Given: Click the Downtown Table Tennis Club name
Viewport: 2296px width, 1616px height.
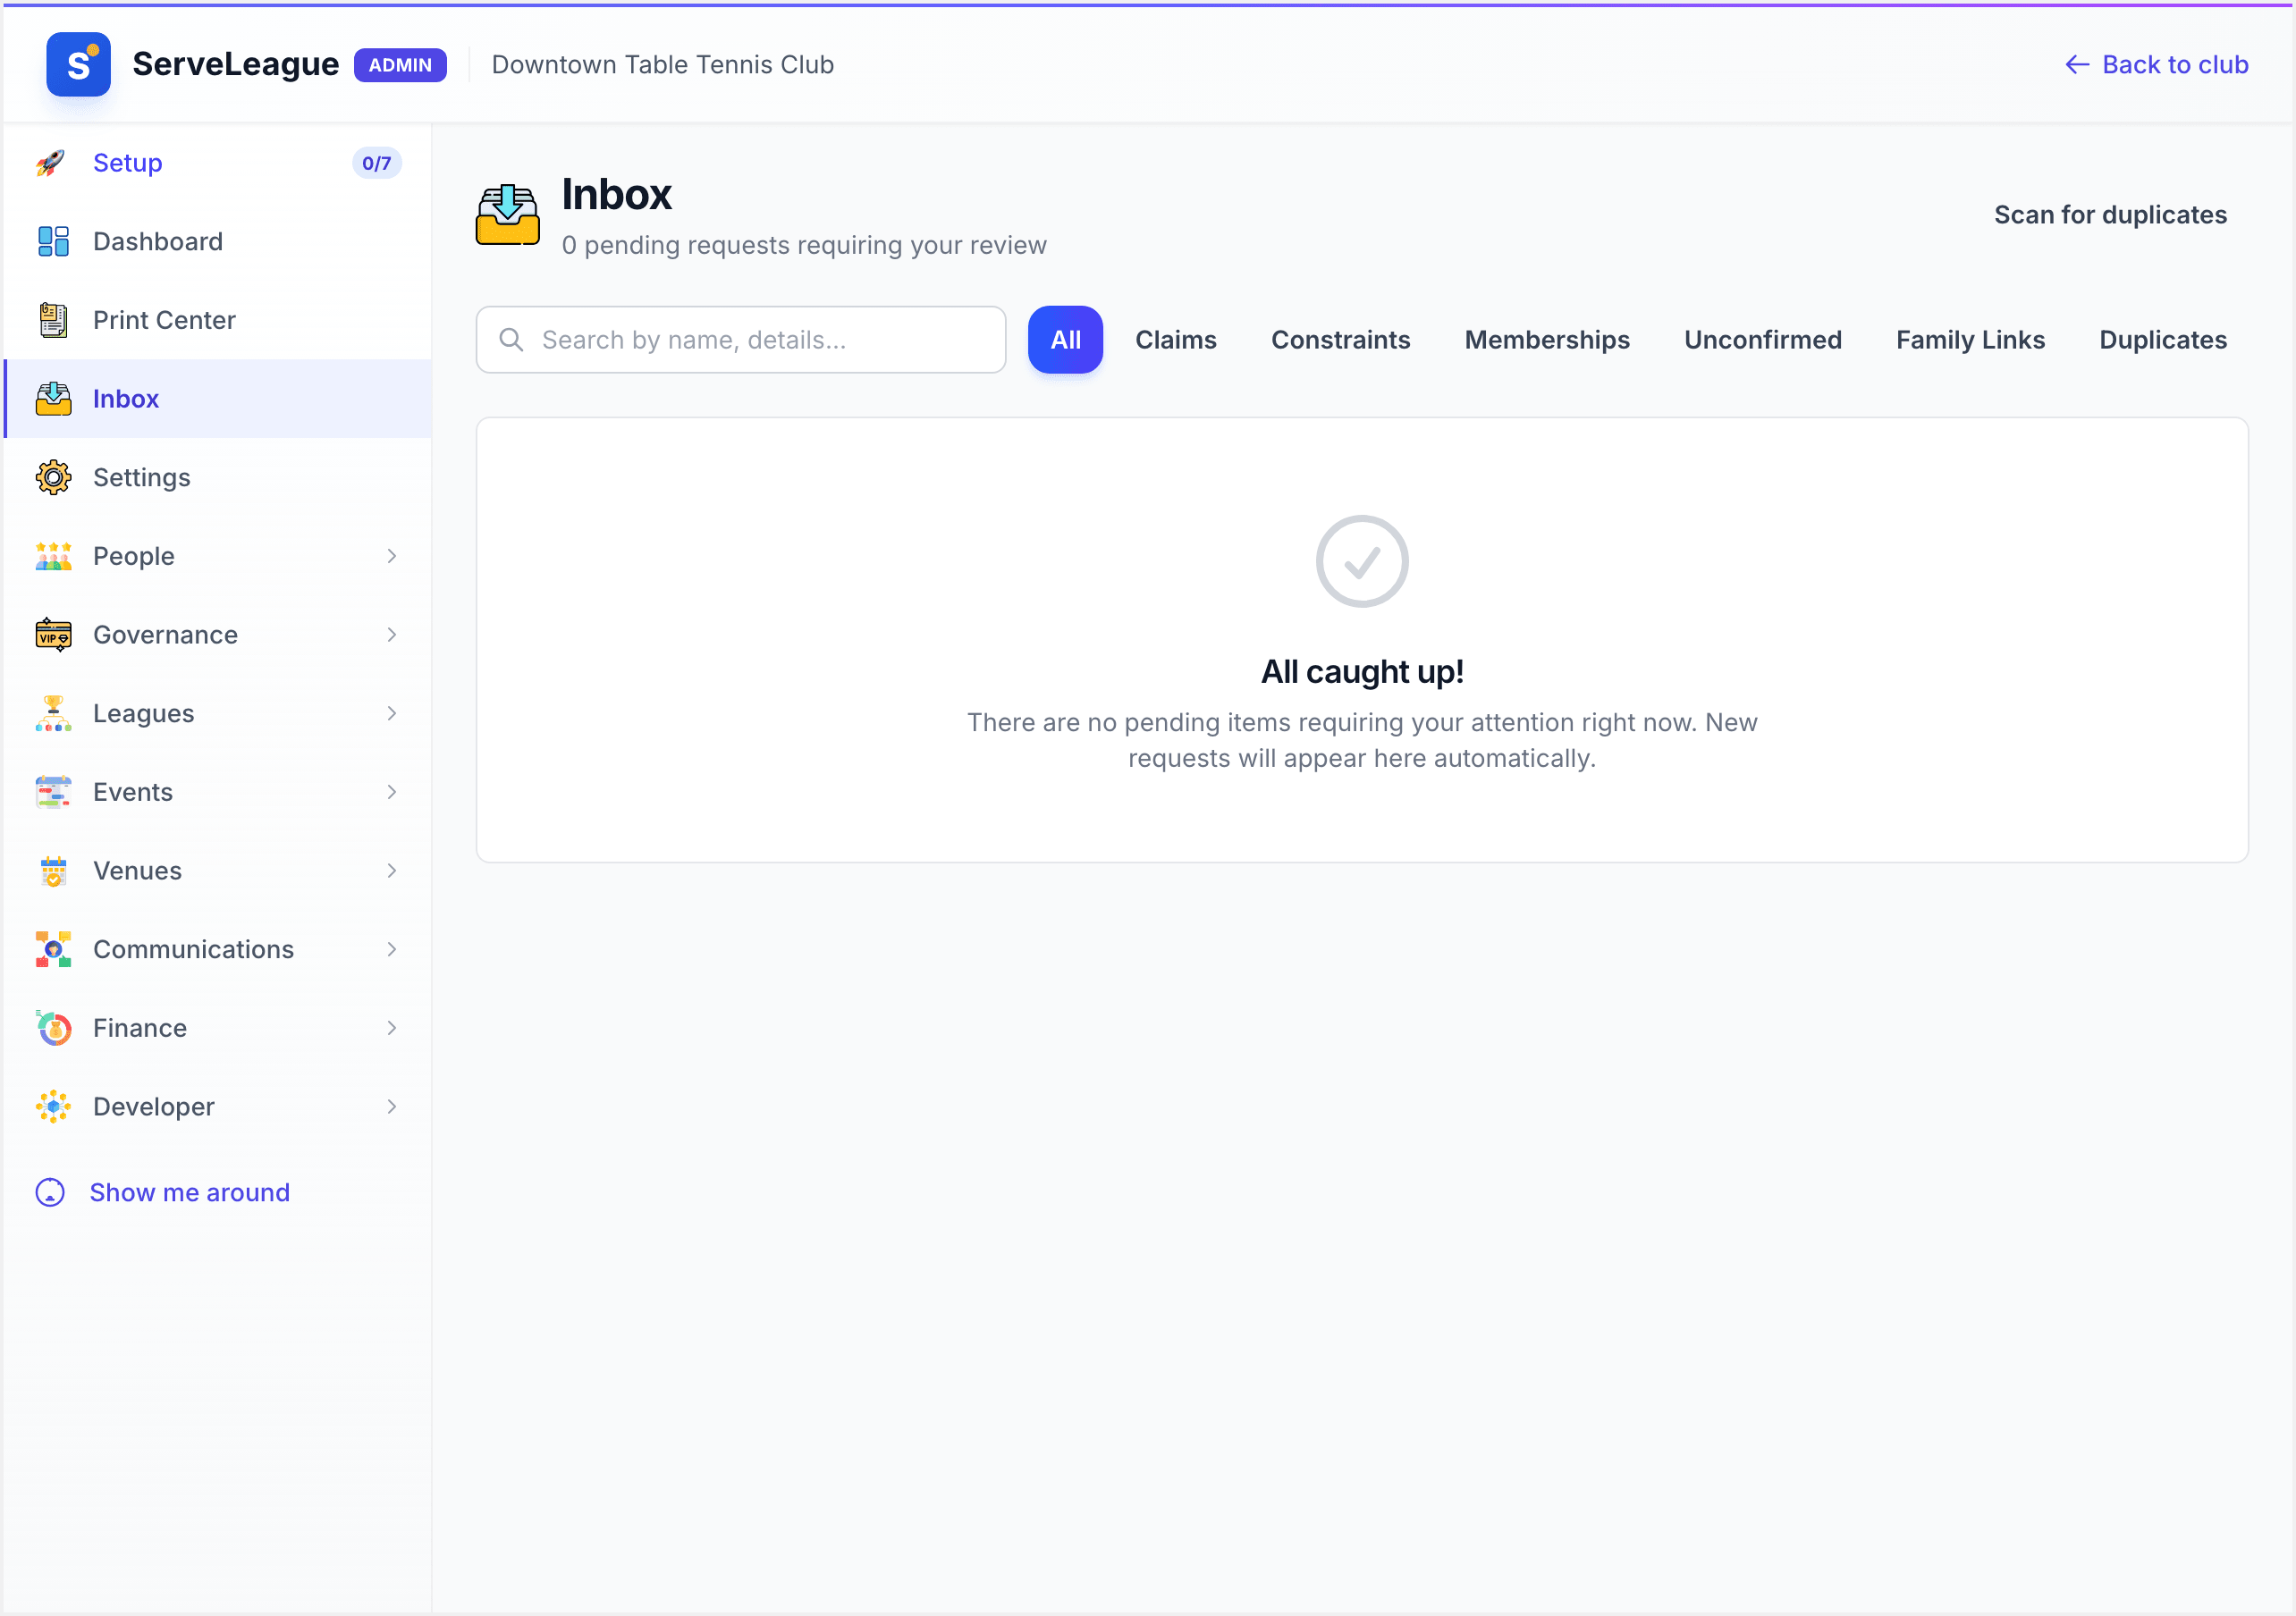Looking at the screenshot, I should coord(662,65).
